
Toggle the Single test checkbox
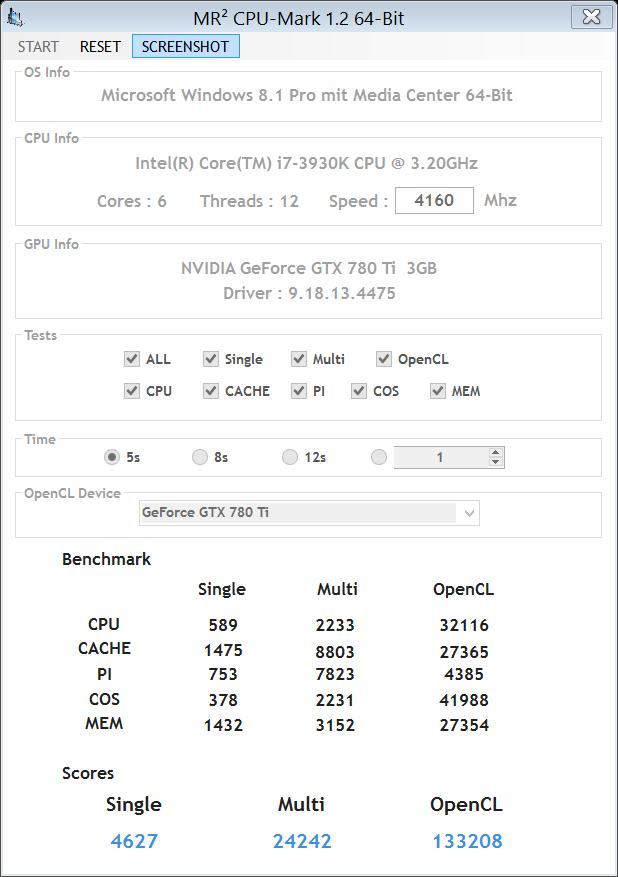[x=211, y=359]
